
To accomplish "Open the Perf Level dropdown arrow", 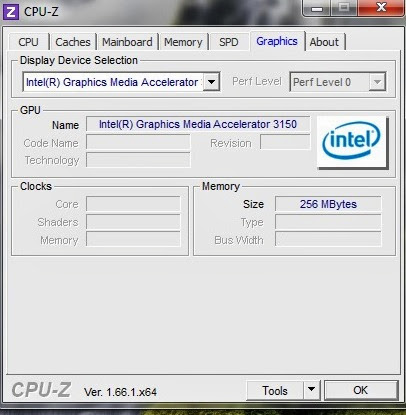I will coord(377,82).
